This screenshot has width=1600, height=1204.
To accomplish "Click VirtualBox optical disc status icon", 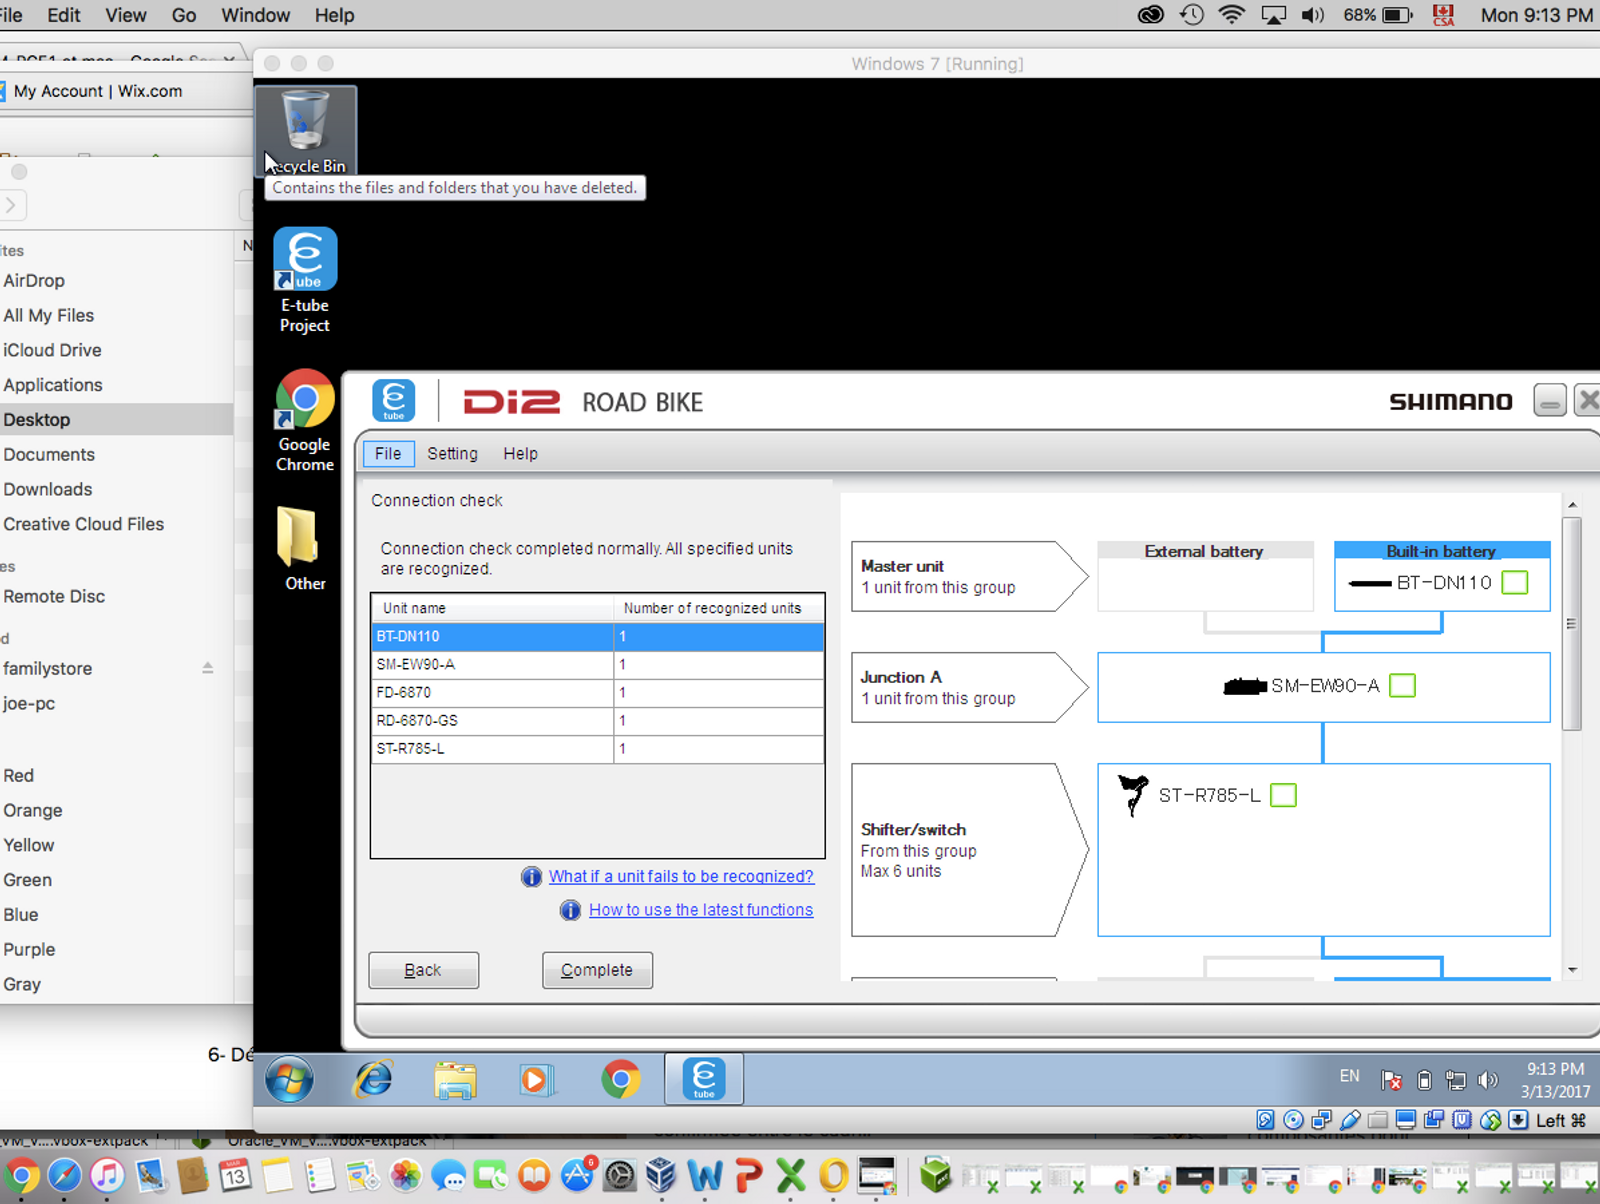I will (1293, 1120).
